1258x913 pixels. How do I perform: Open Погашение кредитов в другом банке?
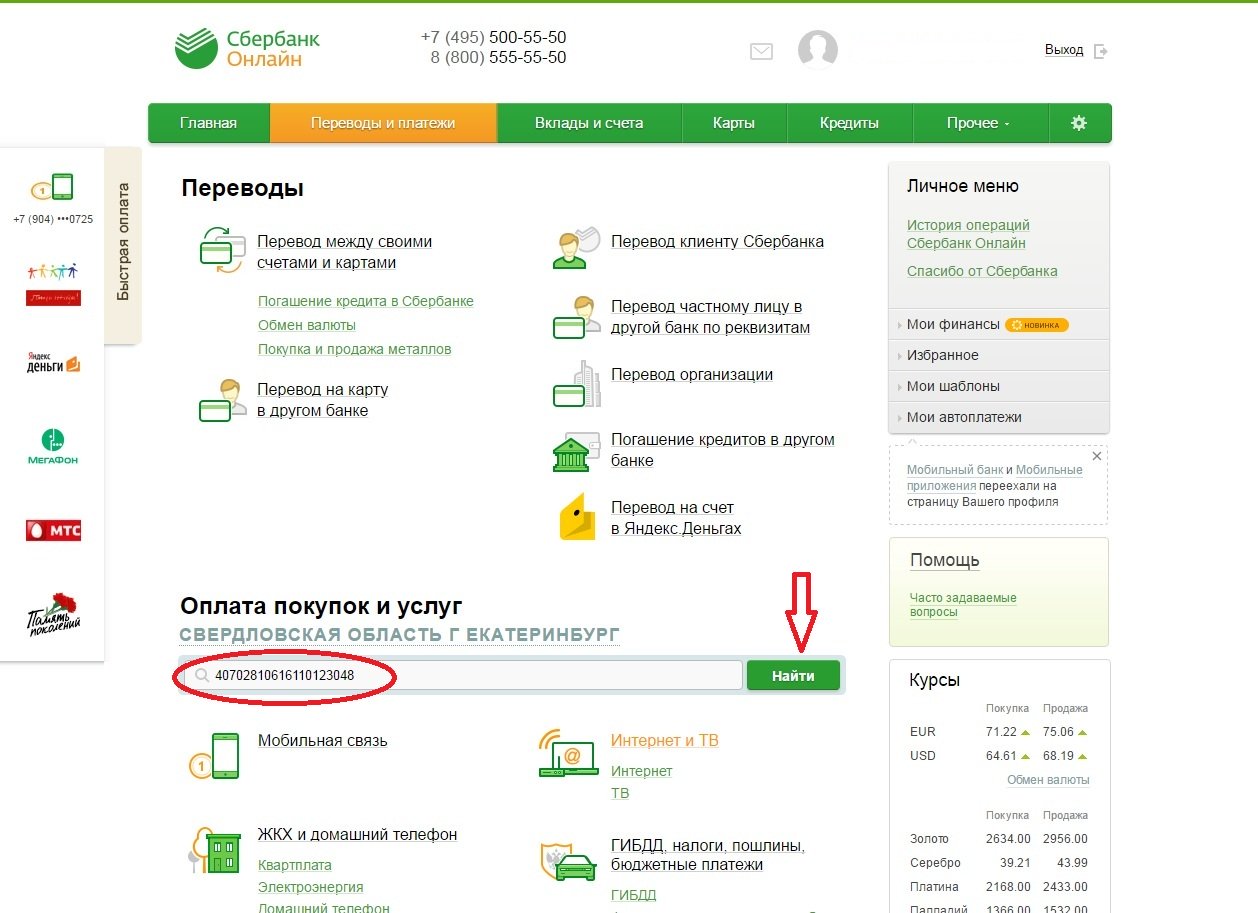pyautogui.click(x=723, y=450)
